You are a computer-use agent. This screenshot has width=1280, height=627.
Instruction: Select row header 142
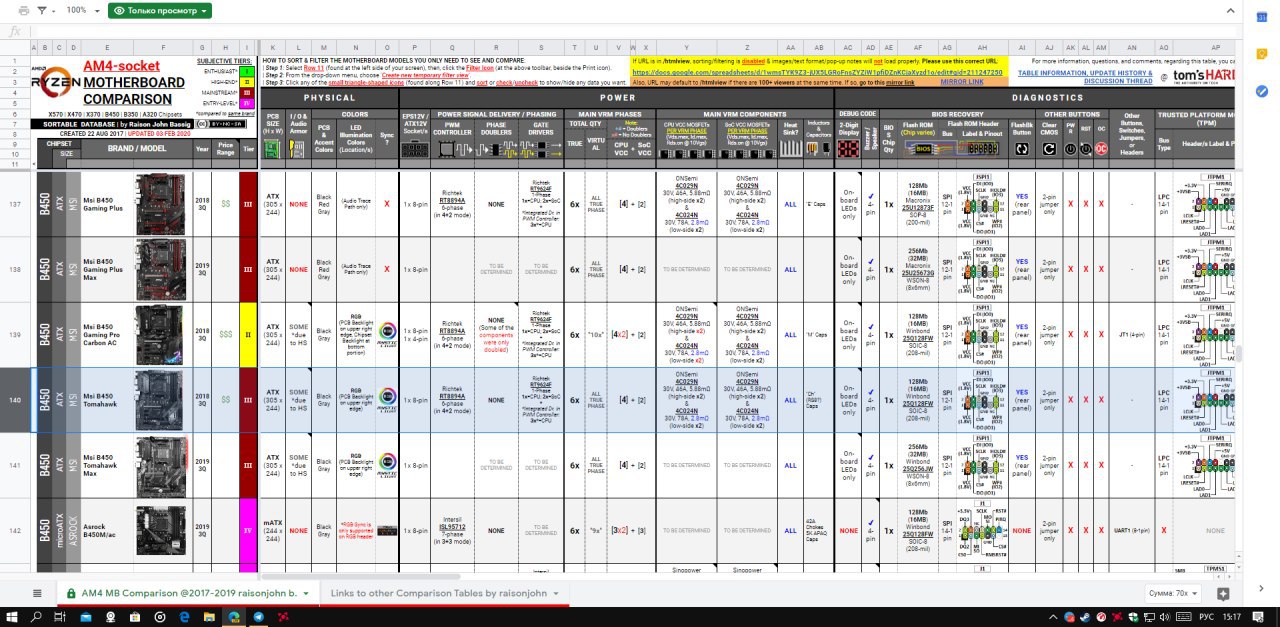tap(14, 531)
